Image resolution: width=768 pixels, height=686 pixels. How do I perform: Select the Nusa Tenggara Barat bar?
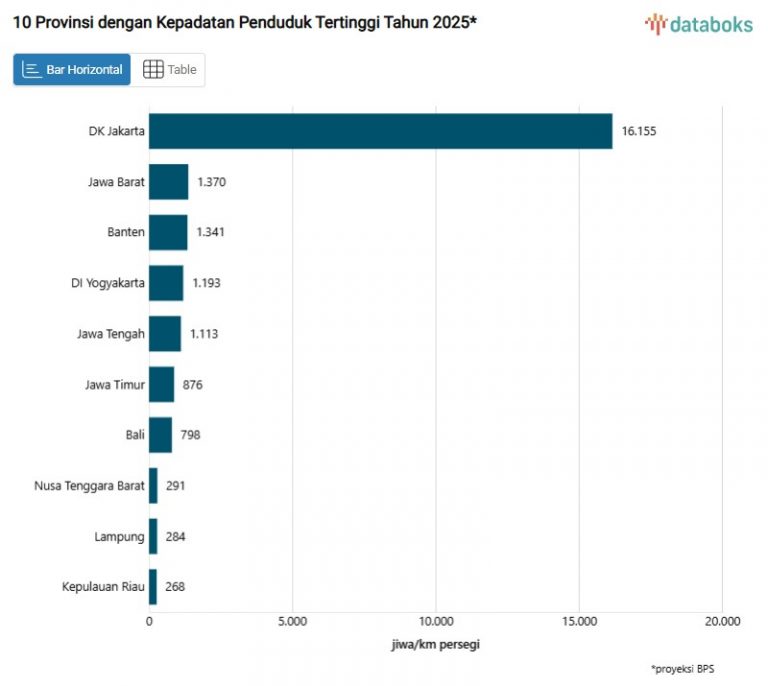pyautogui.click(x=153, y=486)
